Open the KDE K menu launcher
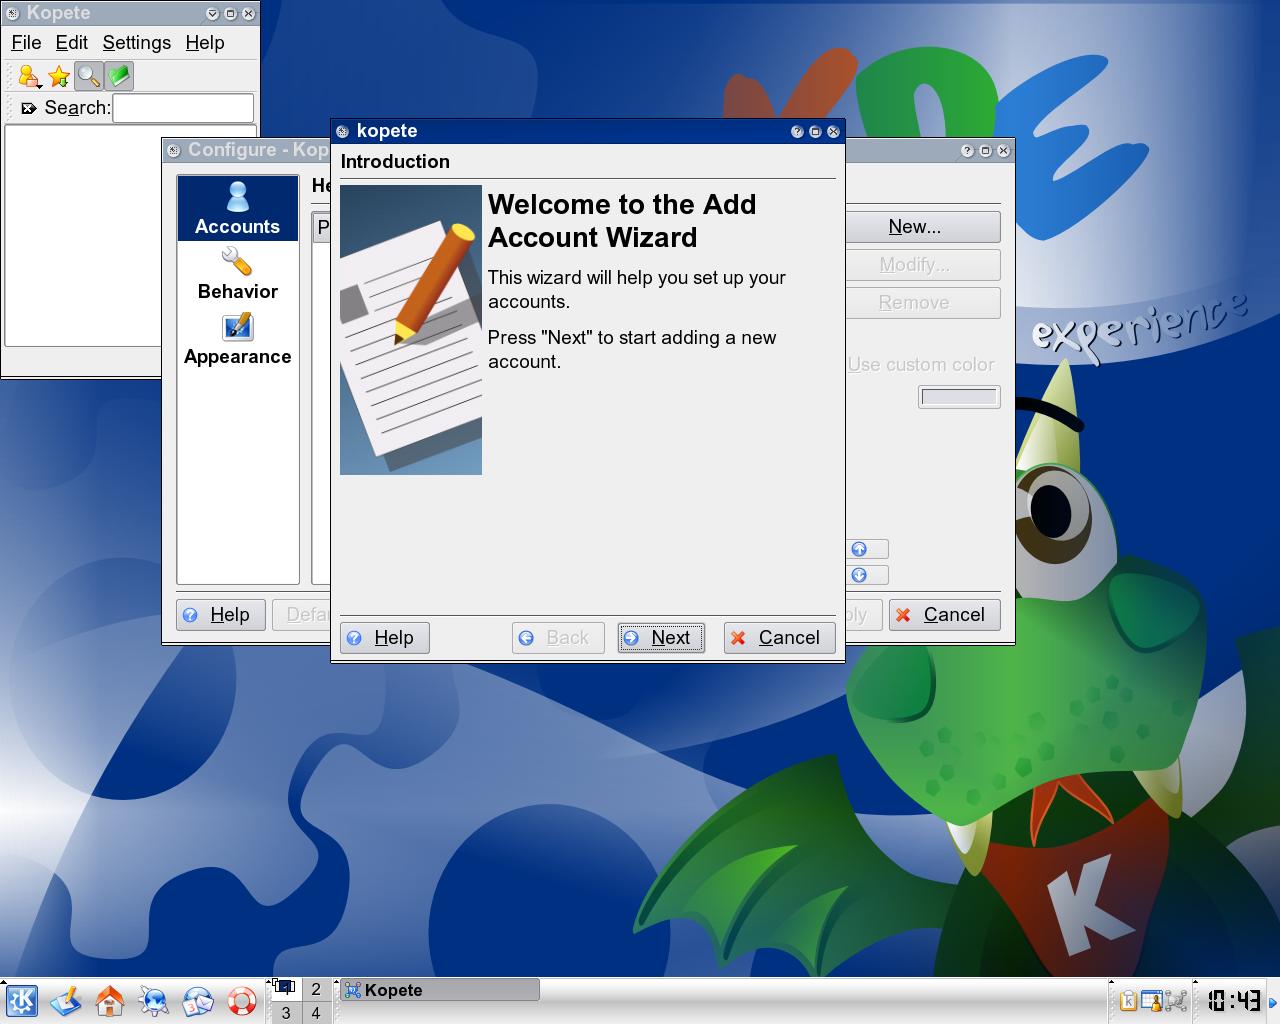 click(x=21, y=1001)
